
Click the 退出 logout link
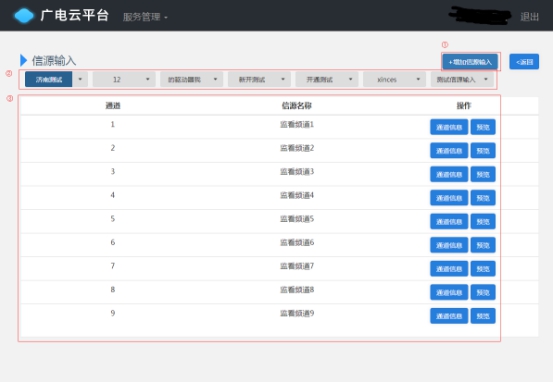pyautogui.click(x=529, y=17)
